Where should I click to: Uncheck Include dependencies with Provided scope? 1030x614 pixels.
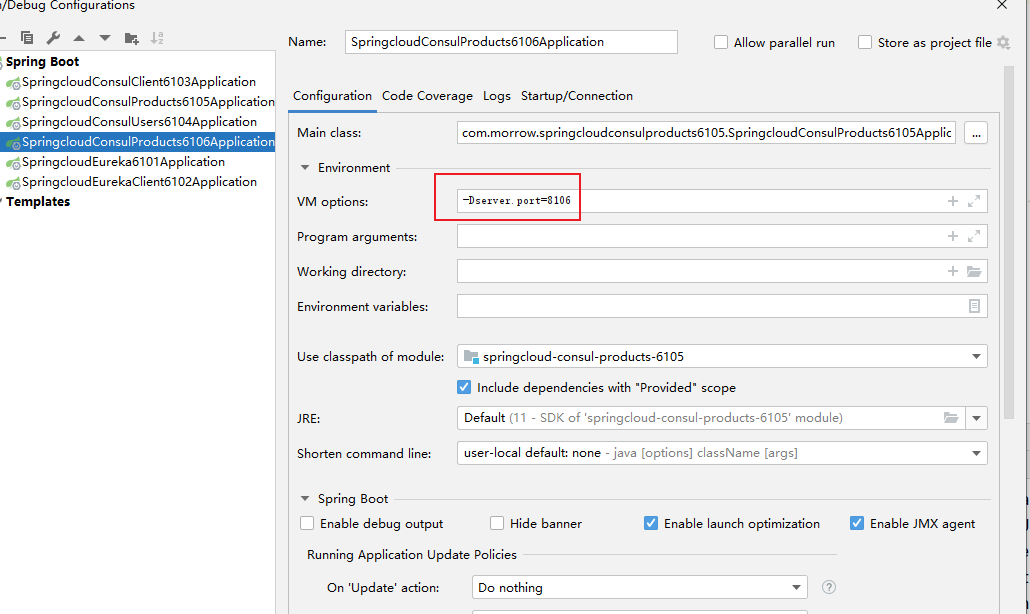point(464,387)
